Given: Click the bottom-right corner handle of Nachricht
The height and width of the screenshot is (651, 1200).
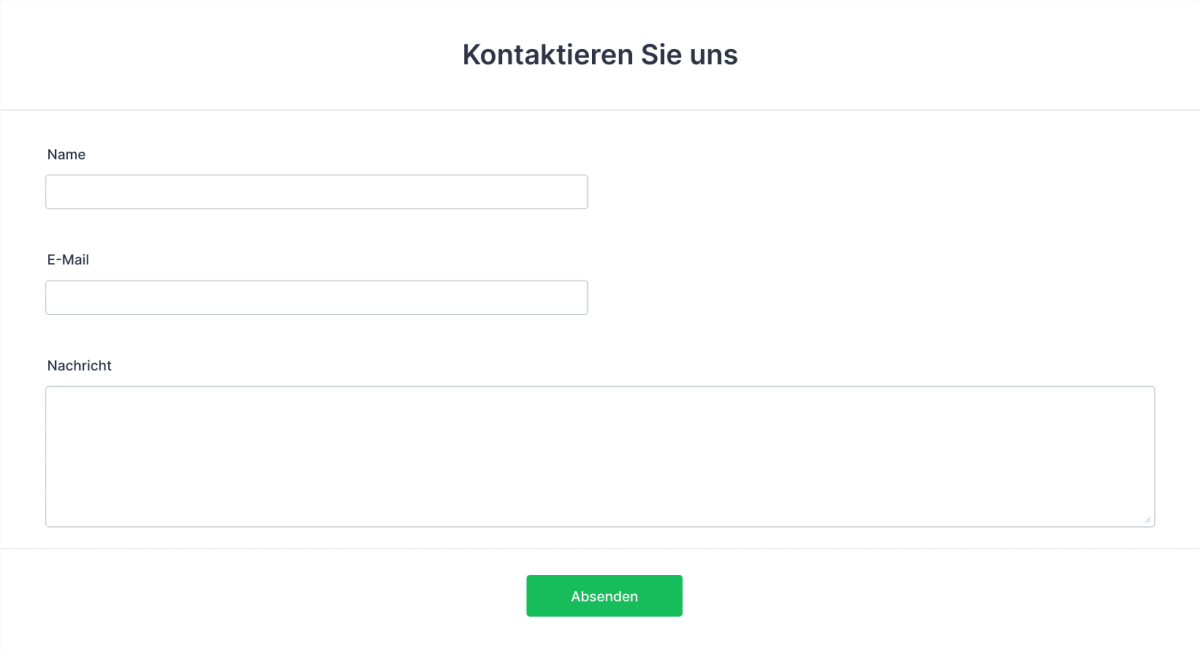Looking at the screenshot, I should (x=1148, y=519).
